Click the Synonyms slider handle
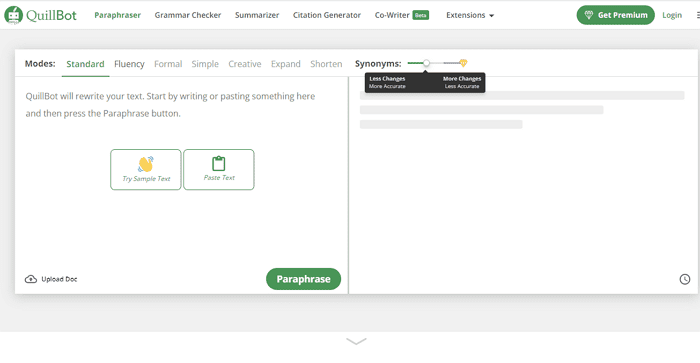 pos(426,63)
